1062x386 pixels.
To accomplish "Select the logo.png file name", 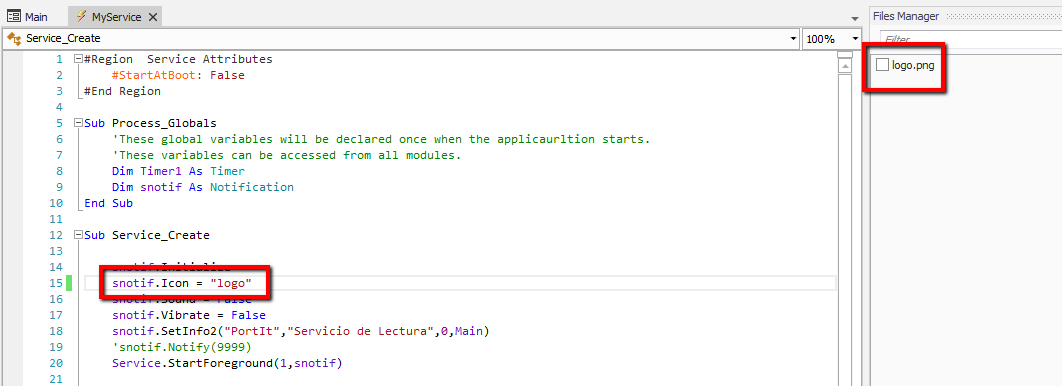I will pos(914,65).
